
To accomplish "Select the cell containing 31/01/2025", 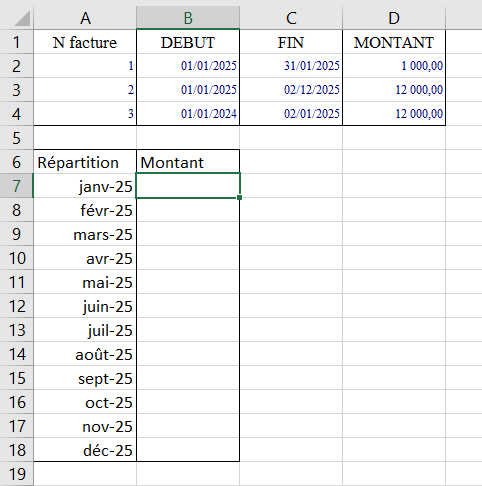I will [291, 66].
